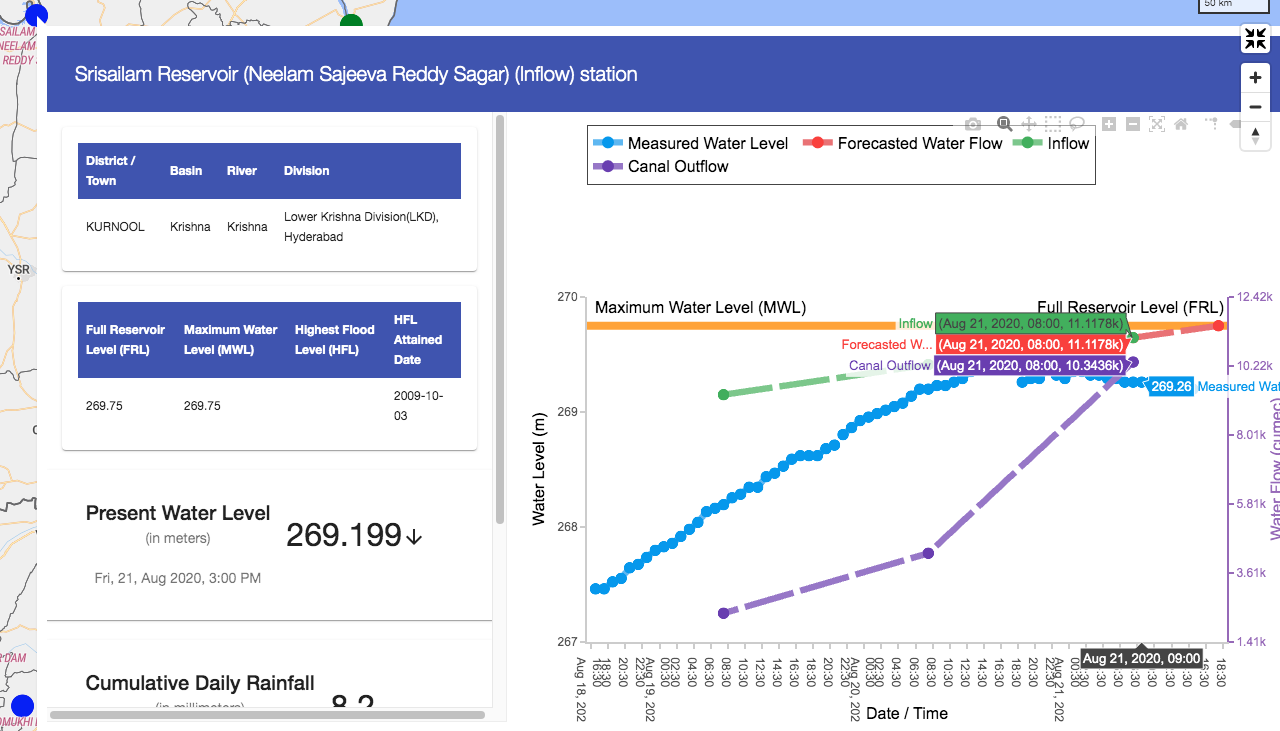The height and width of the screenshot is (731, 1280).
Task: Reset chart axes with home icon
Action: pos(1181,124)
